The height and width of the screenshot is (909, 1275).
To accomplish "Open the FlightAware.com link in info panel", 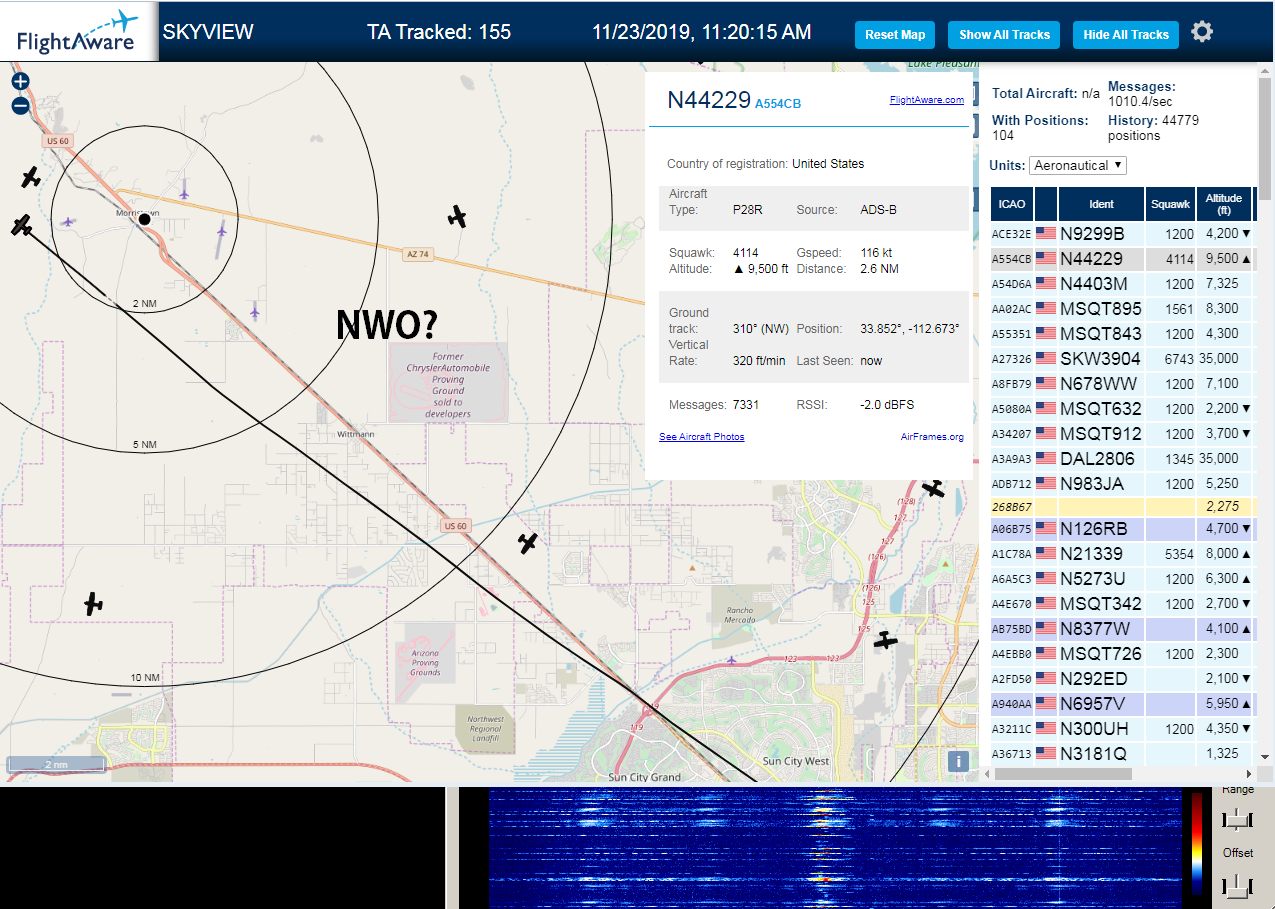I will 926,99.
